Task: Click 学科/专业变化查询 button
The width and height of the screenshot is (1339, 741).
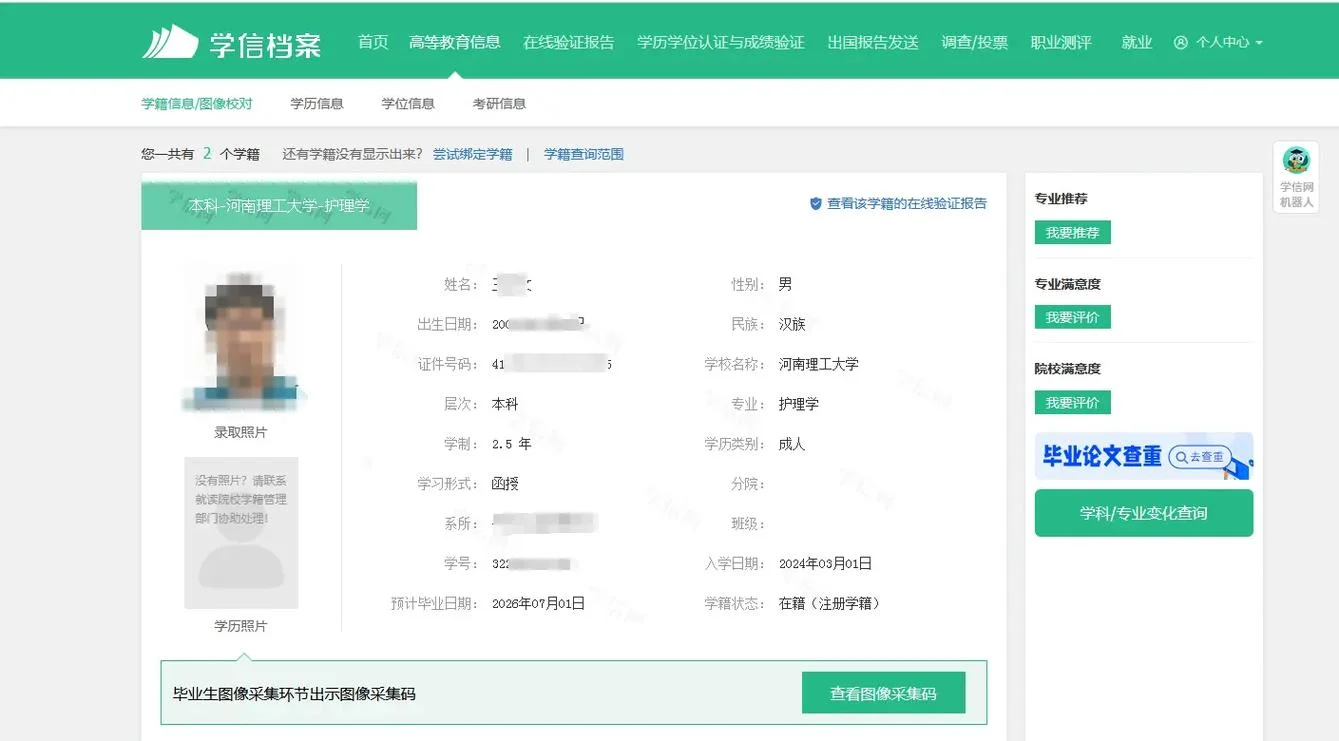Action: click(x=1144, y=513)
